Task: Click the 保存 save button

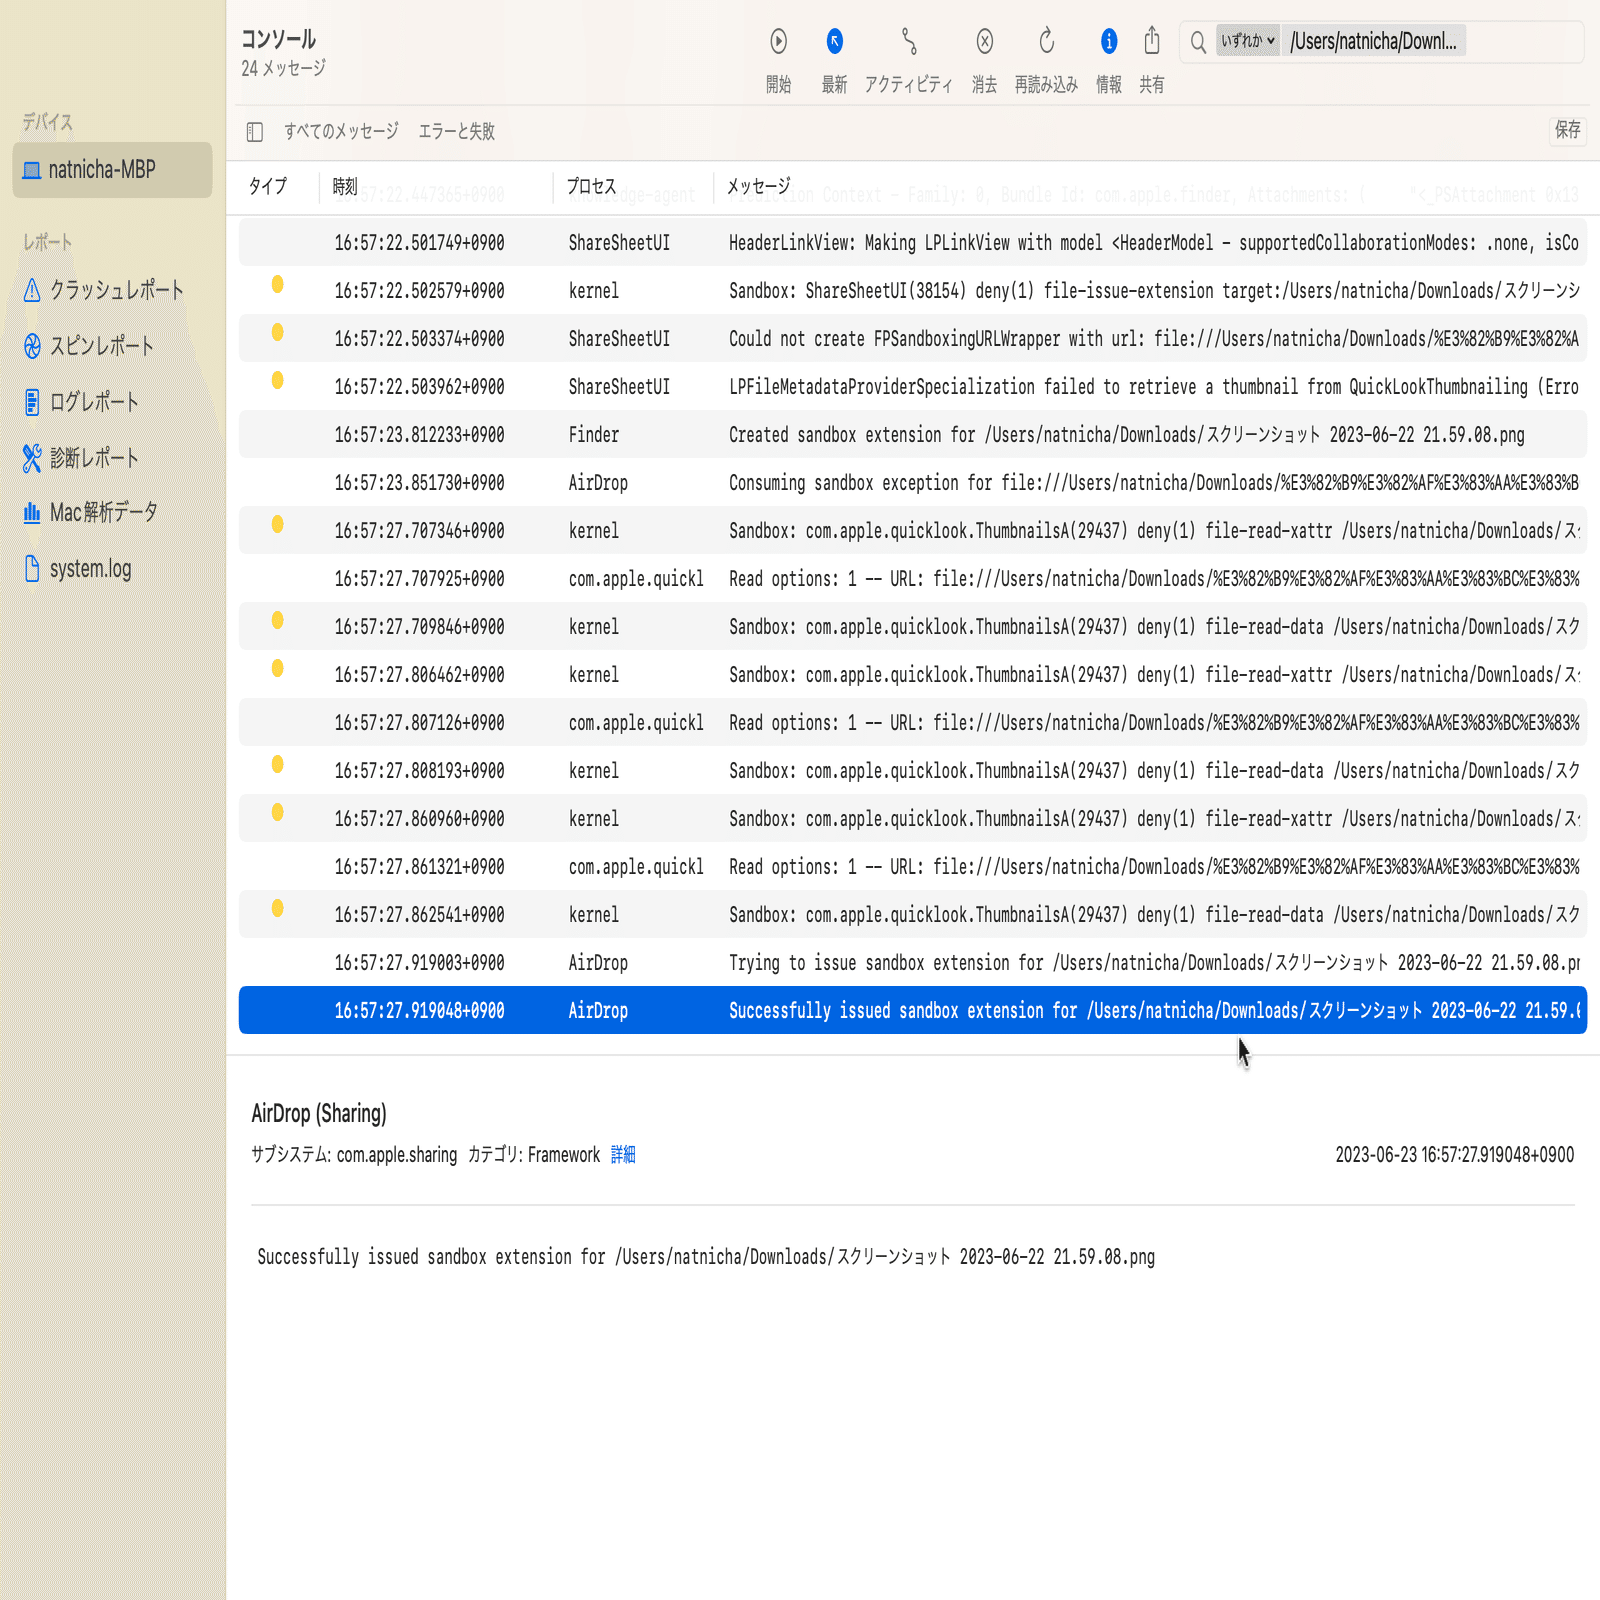Action: tap(1567, 131)
